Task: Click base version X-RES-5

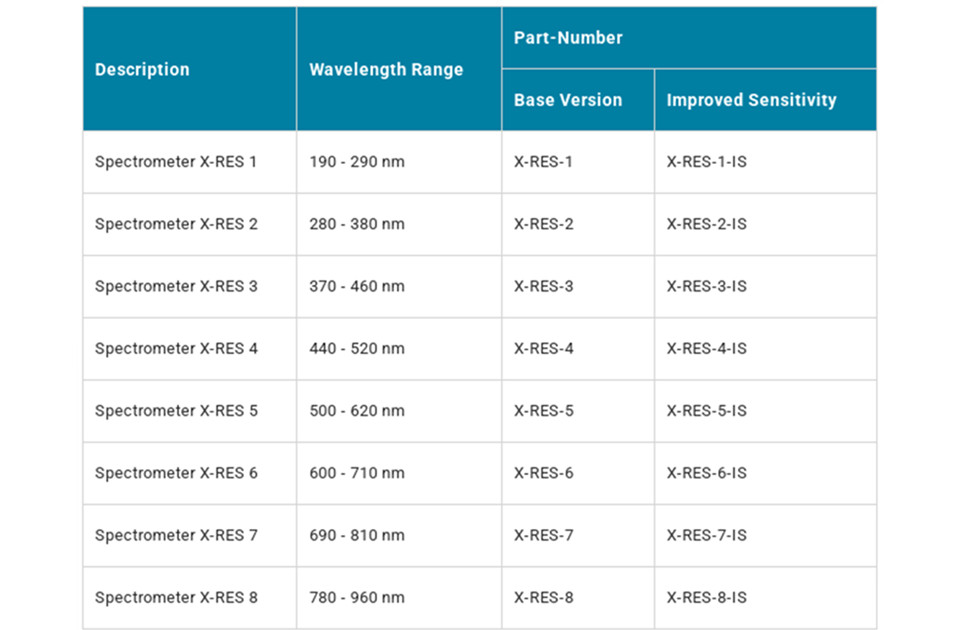Action: point(544,411)
